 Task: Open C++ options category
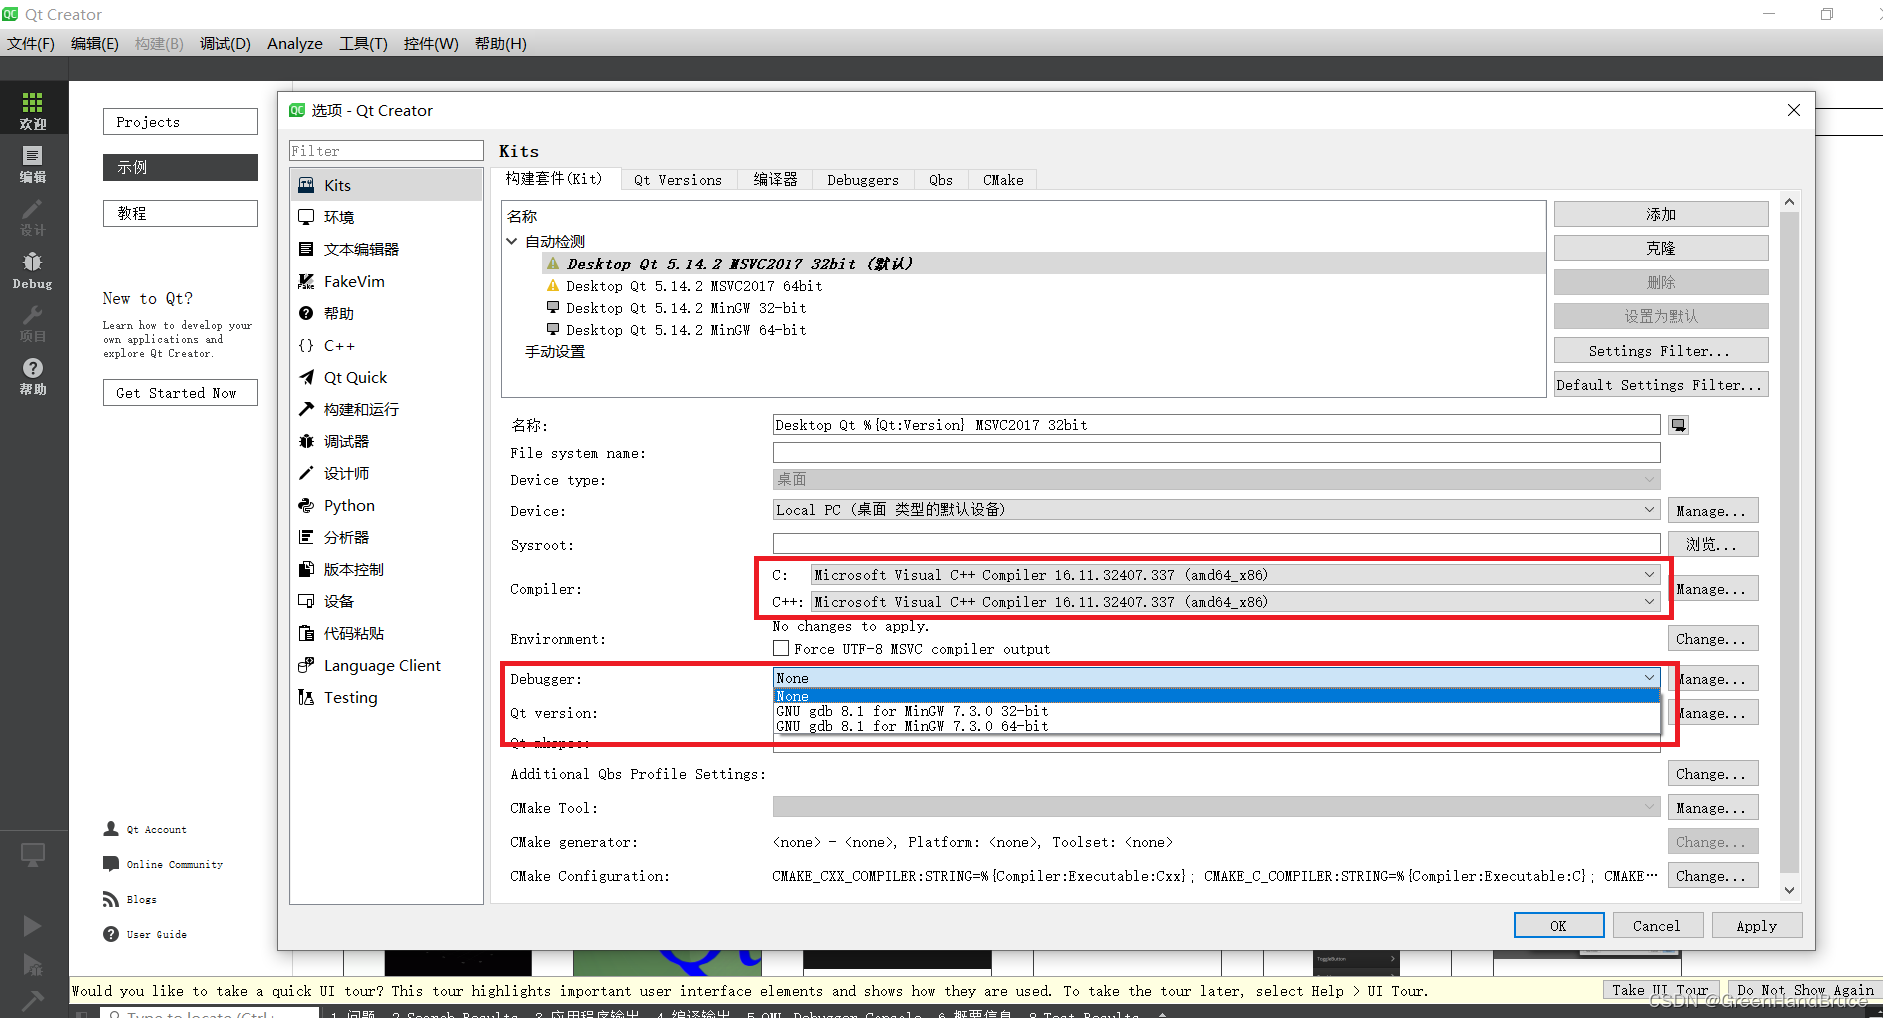[386, 345]
